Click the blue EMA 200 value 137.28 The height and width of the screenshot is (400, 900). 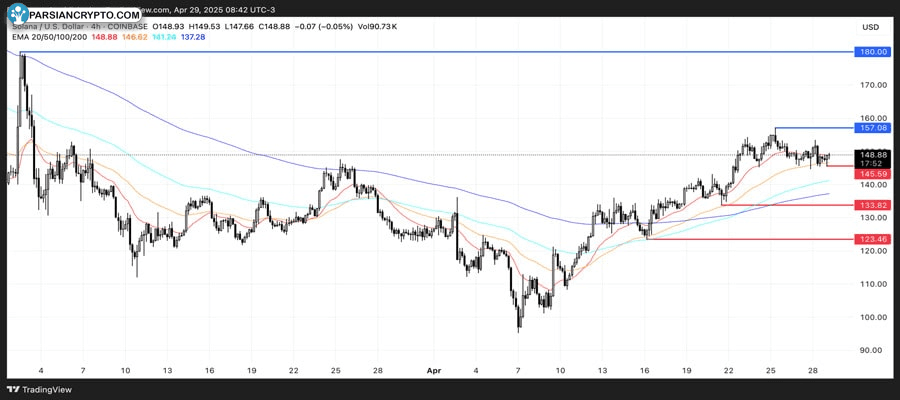click(x=193, y=37)
